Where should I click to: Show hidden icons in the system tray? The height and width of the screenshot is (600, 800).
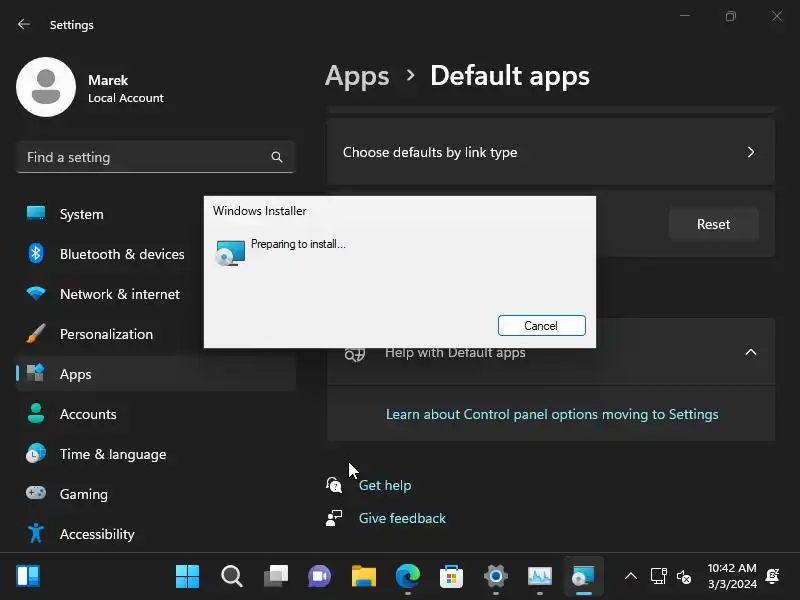[631, 577]
